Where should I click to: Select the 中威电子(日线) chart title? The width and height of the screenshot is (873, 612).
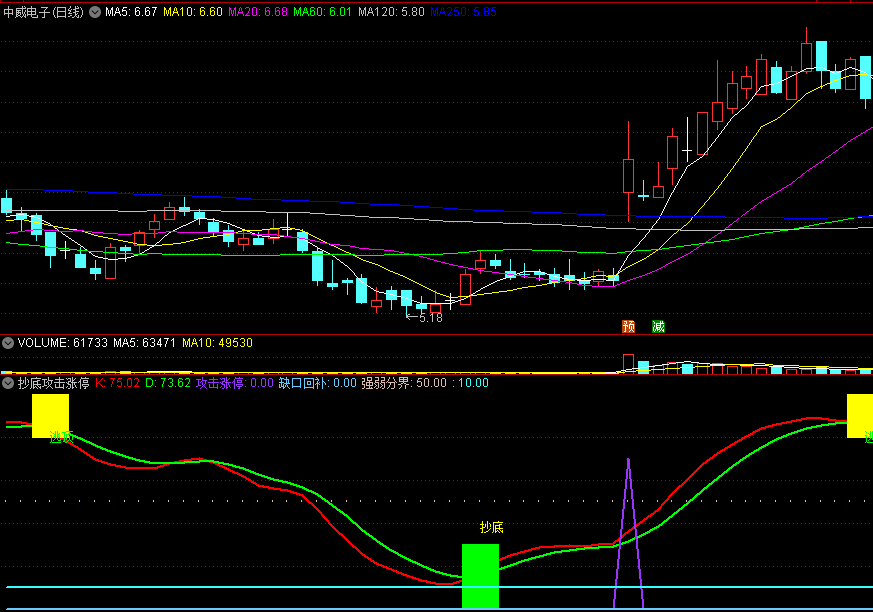(43, 12)
